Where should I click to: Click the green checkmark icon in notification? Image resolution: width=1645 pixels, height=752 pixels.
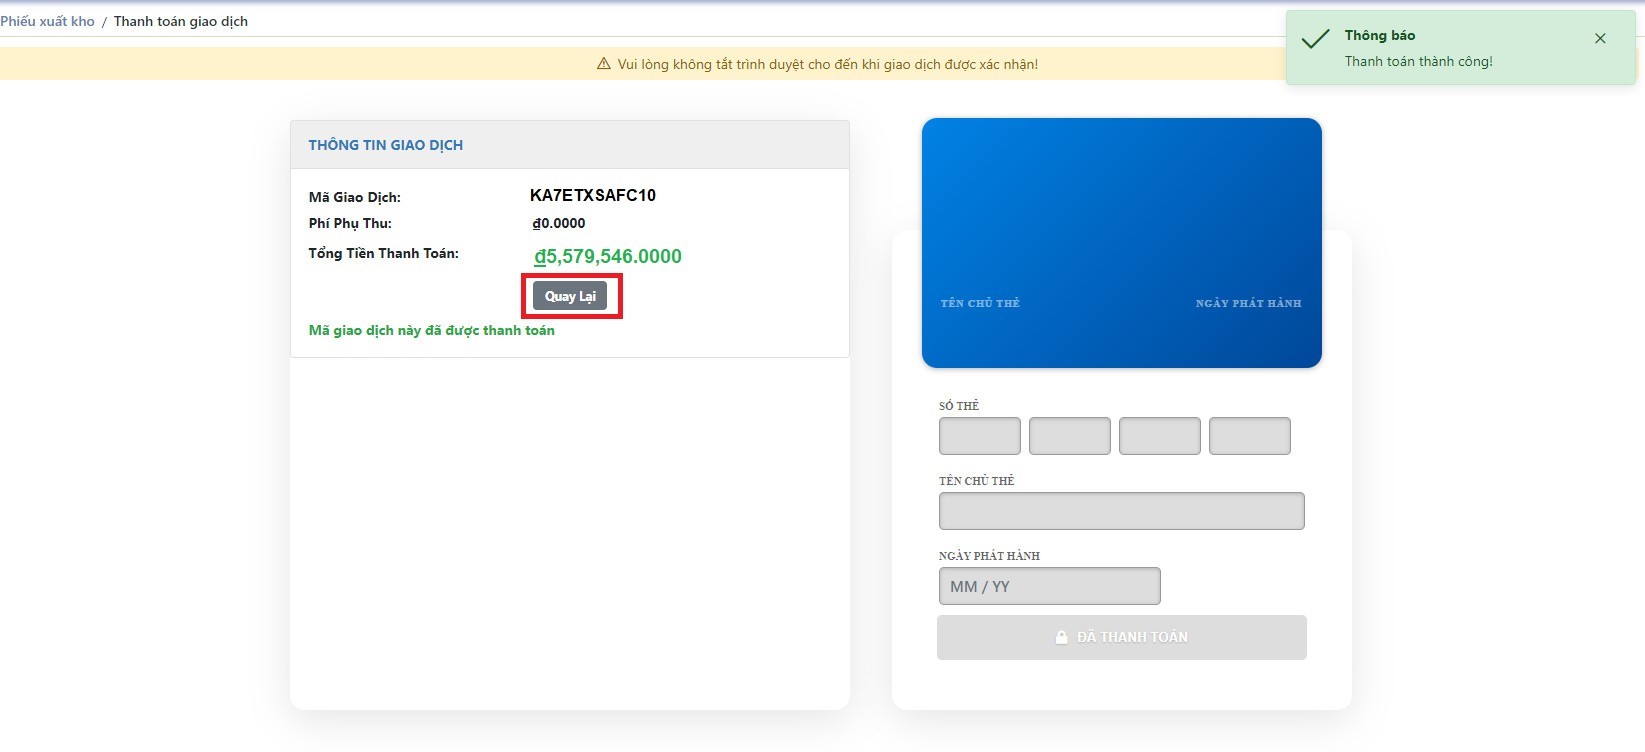(1315, 39)
